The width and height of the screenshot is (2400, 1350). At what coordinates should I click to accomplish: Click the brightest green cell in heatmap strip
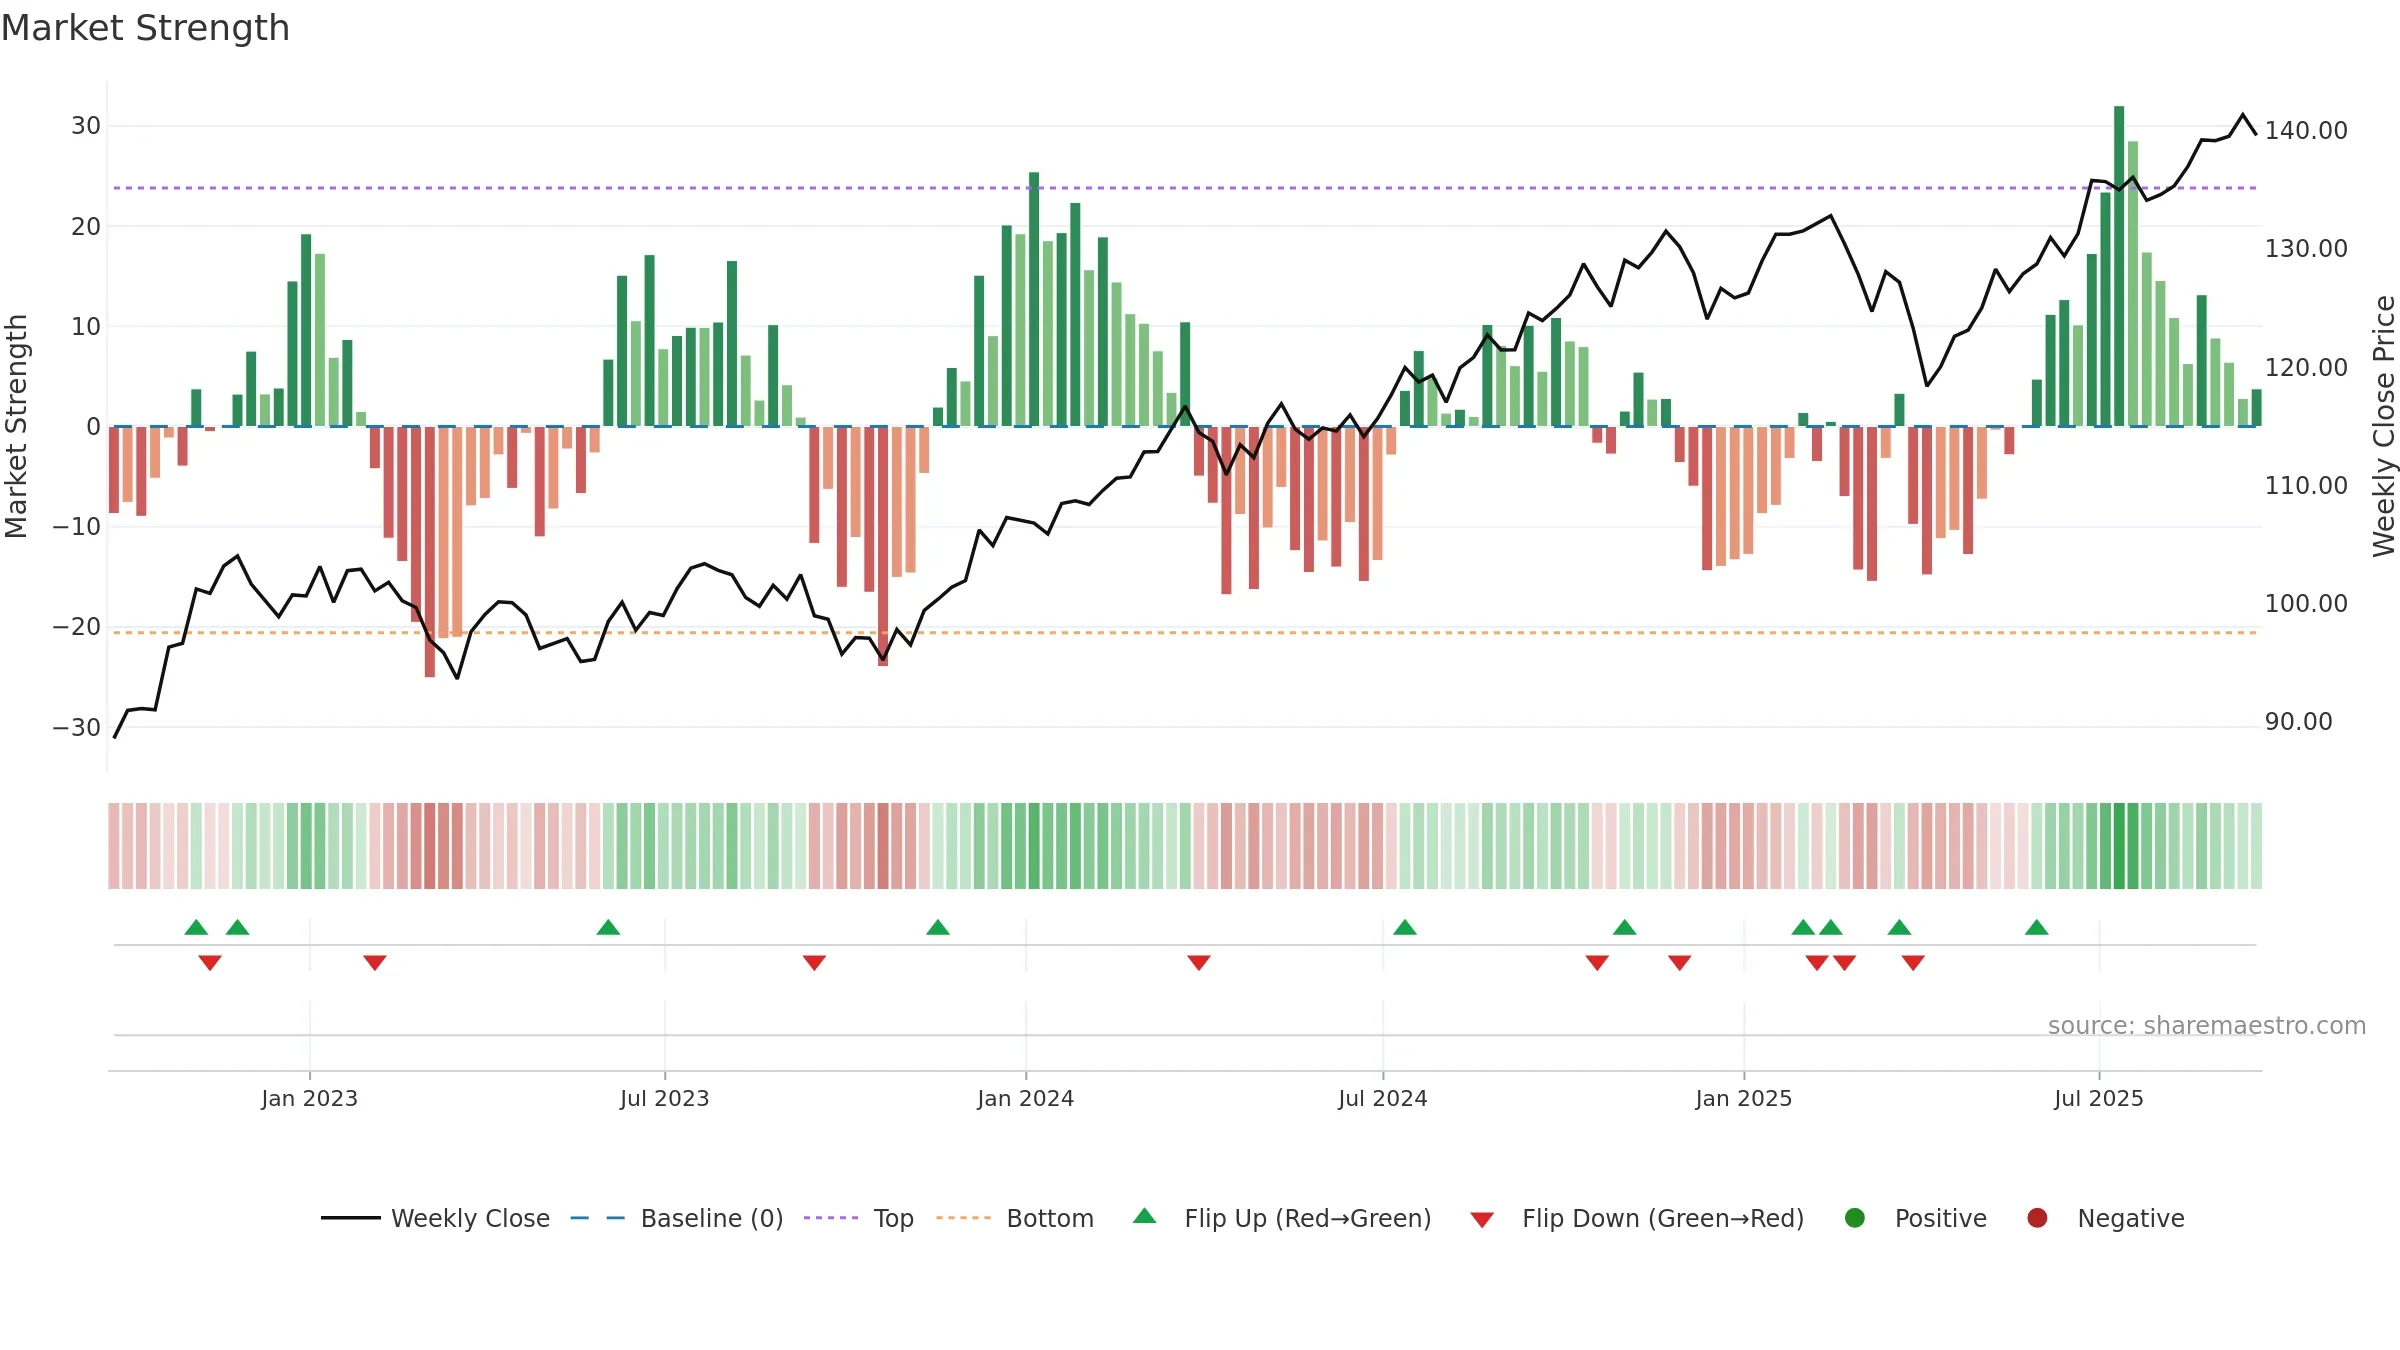2119,845
